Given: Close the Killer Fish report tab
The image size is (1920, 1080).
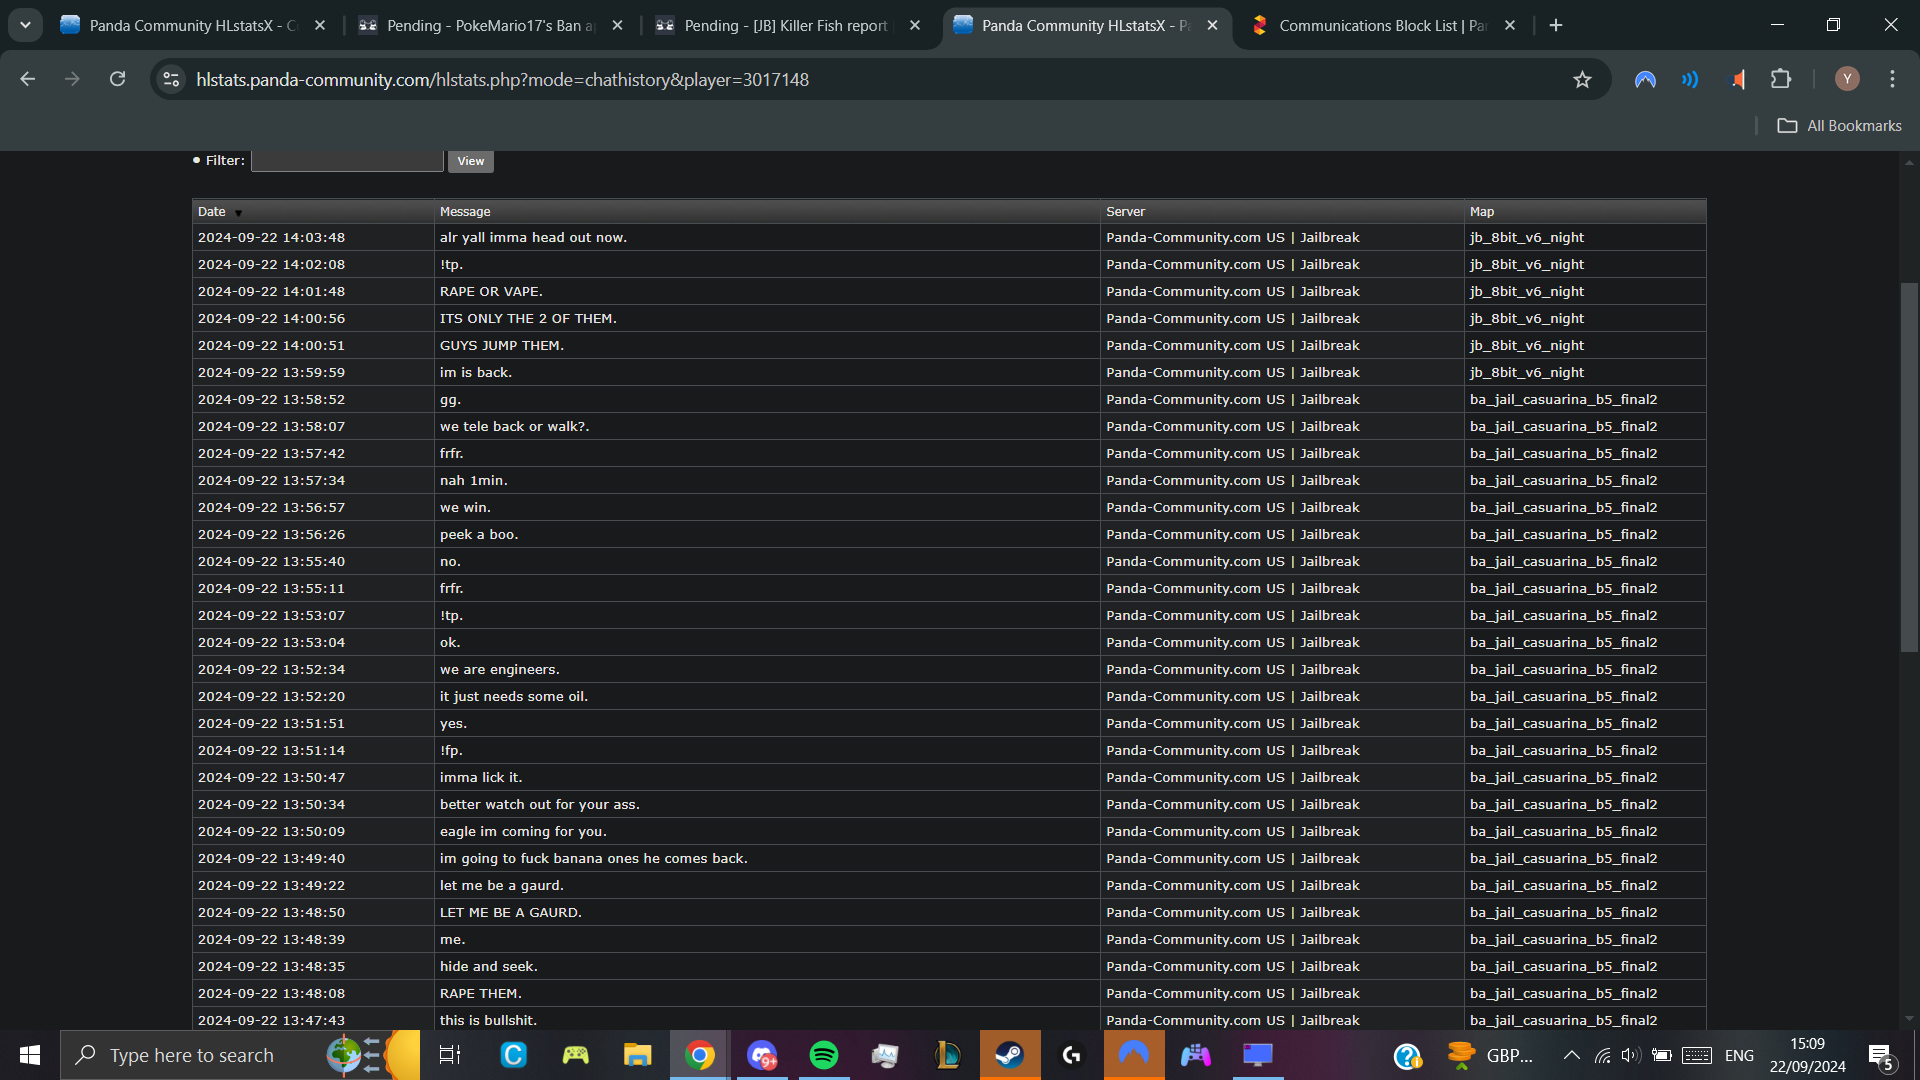Looking at the screenshot, I should [915, 26].
